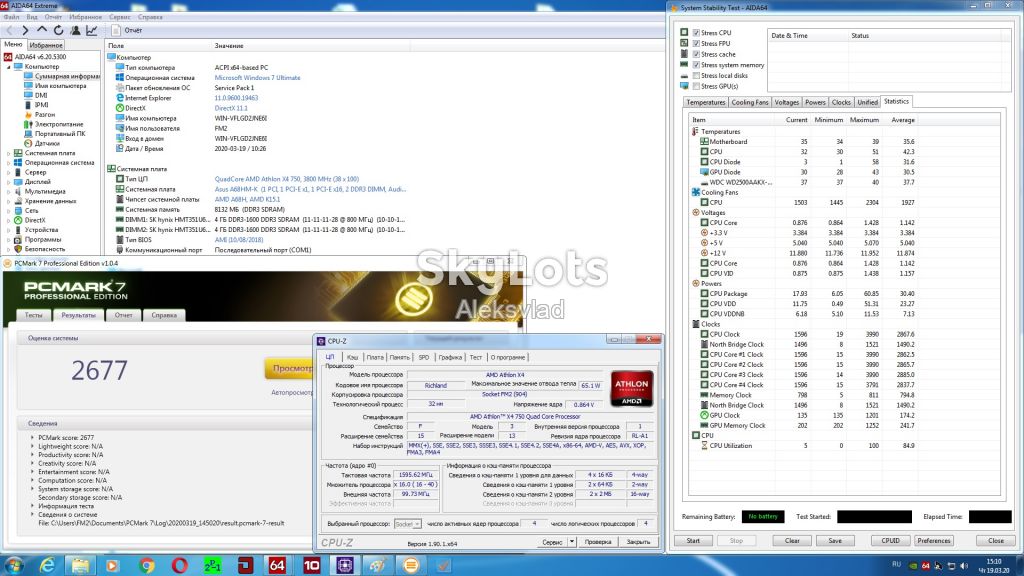The image size is (1024, 576).
Task: Open the Opera browser from the taskbar
Action: point(180,565)
